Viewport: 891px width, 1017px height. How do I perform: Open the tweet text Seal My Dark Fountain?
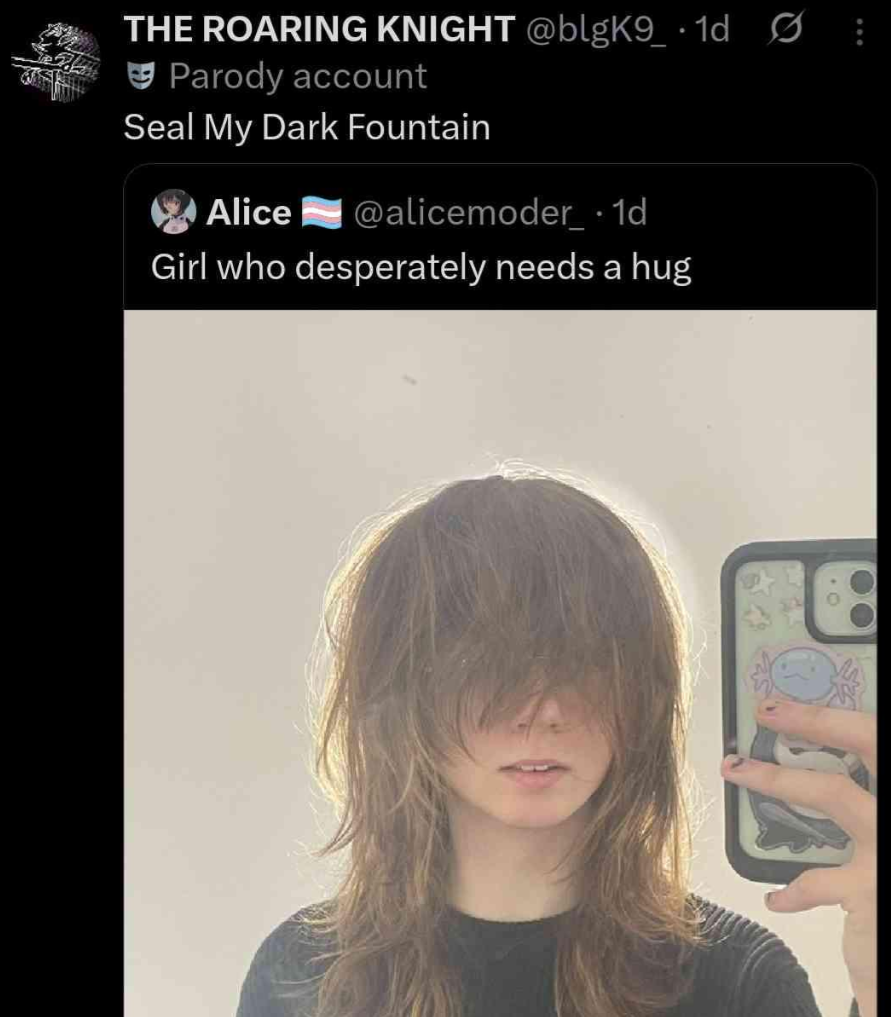[307, 126]
